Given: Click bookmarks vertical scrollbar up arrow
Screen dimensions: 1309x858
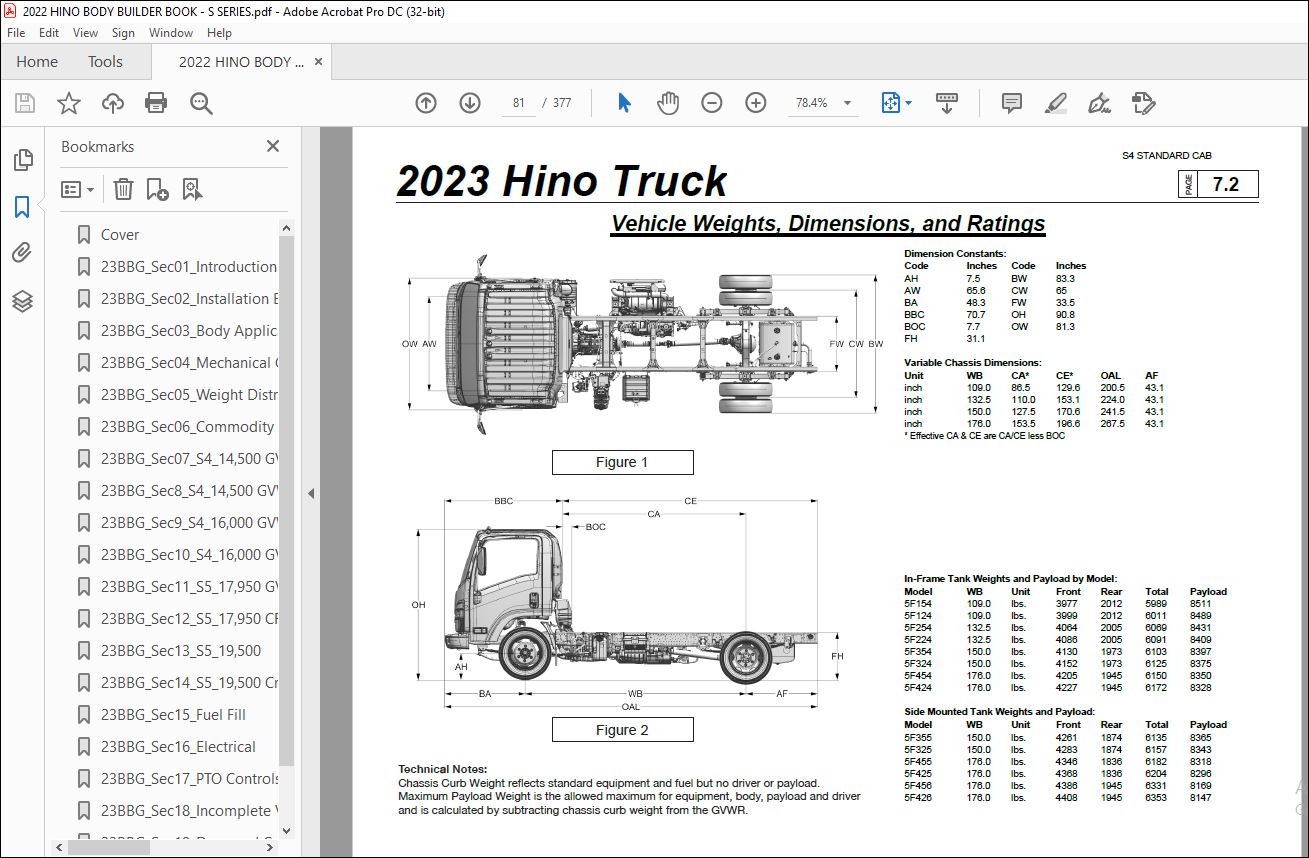Looking at the screenshot, I should [x=287, y=228].
